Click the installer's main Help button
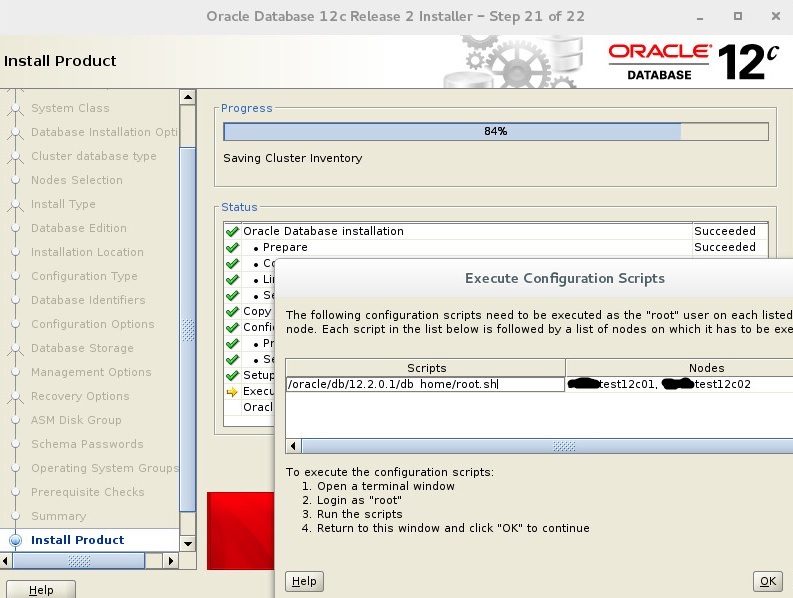Viewport: 793px width, 598px height. (41, 589)
